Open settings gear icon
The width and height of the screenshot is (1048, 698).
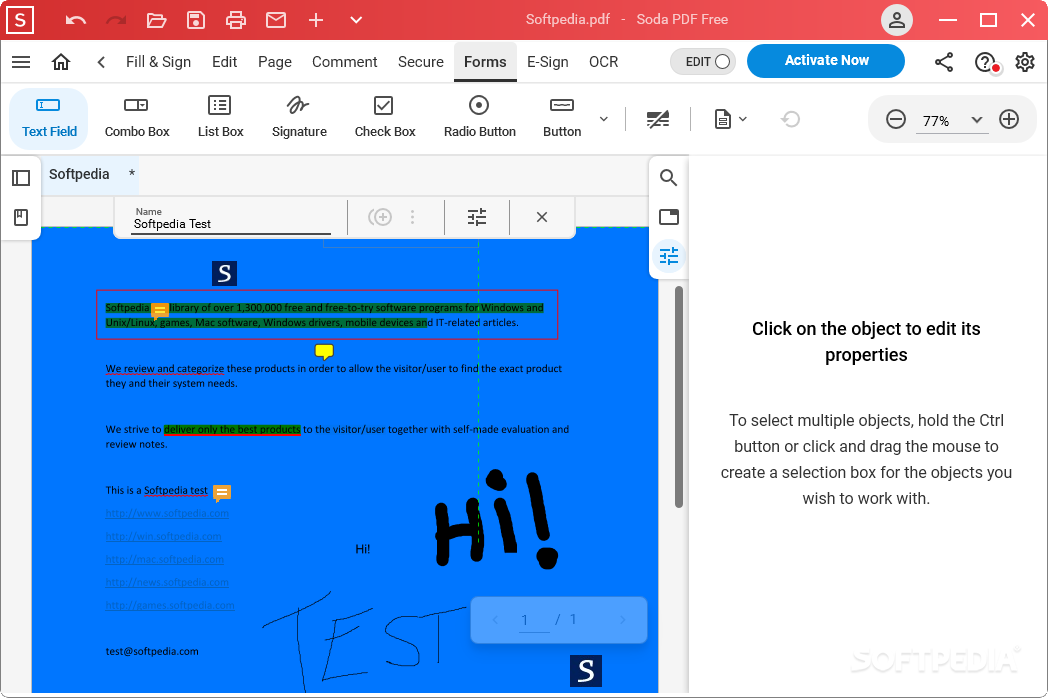click(1025, 62)
